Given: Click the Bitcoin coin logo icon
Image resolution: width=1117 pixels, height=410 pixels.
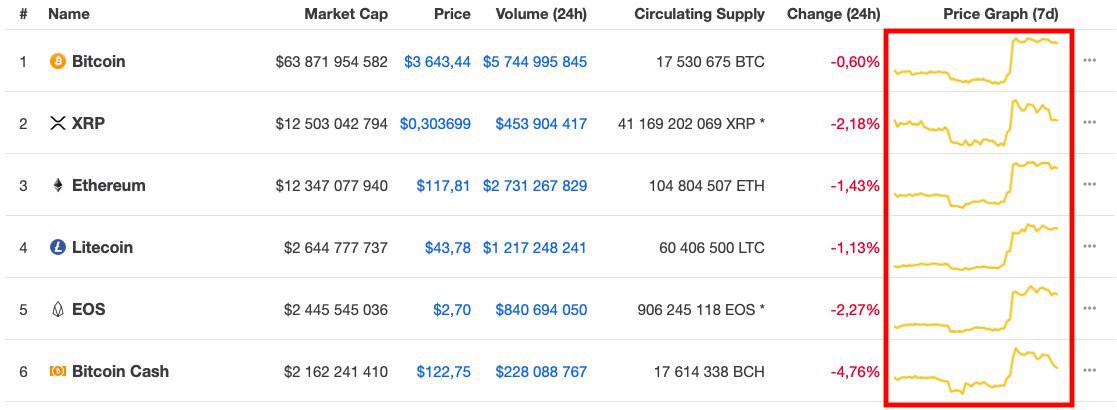Looking at the screenshot, I should 58,62.
